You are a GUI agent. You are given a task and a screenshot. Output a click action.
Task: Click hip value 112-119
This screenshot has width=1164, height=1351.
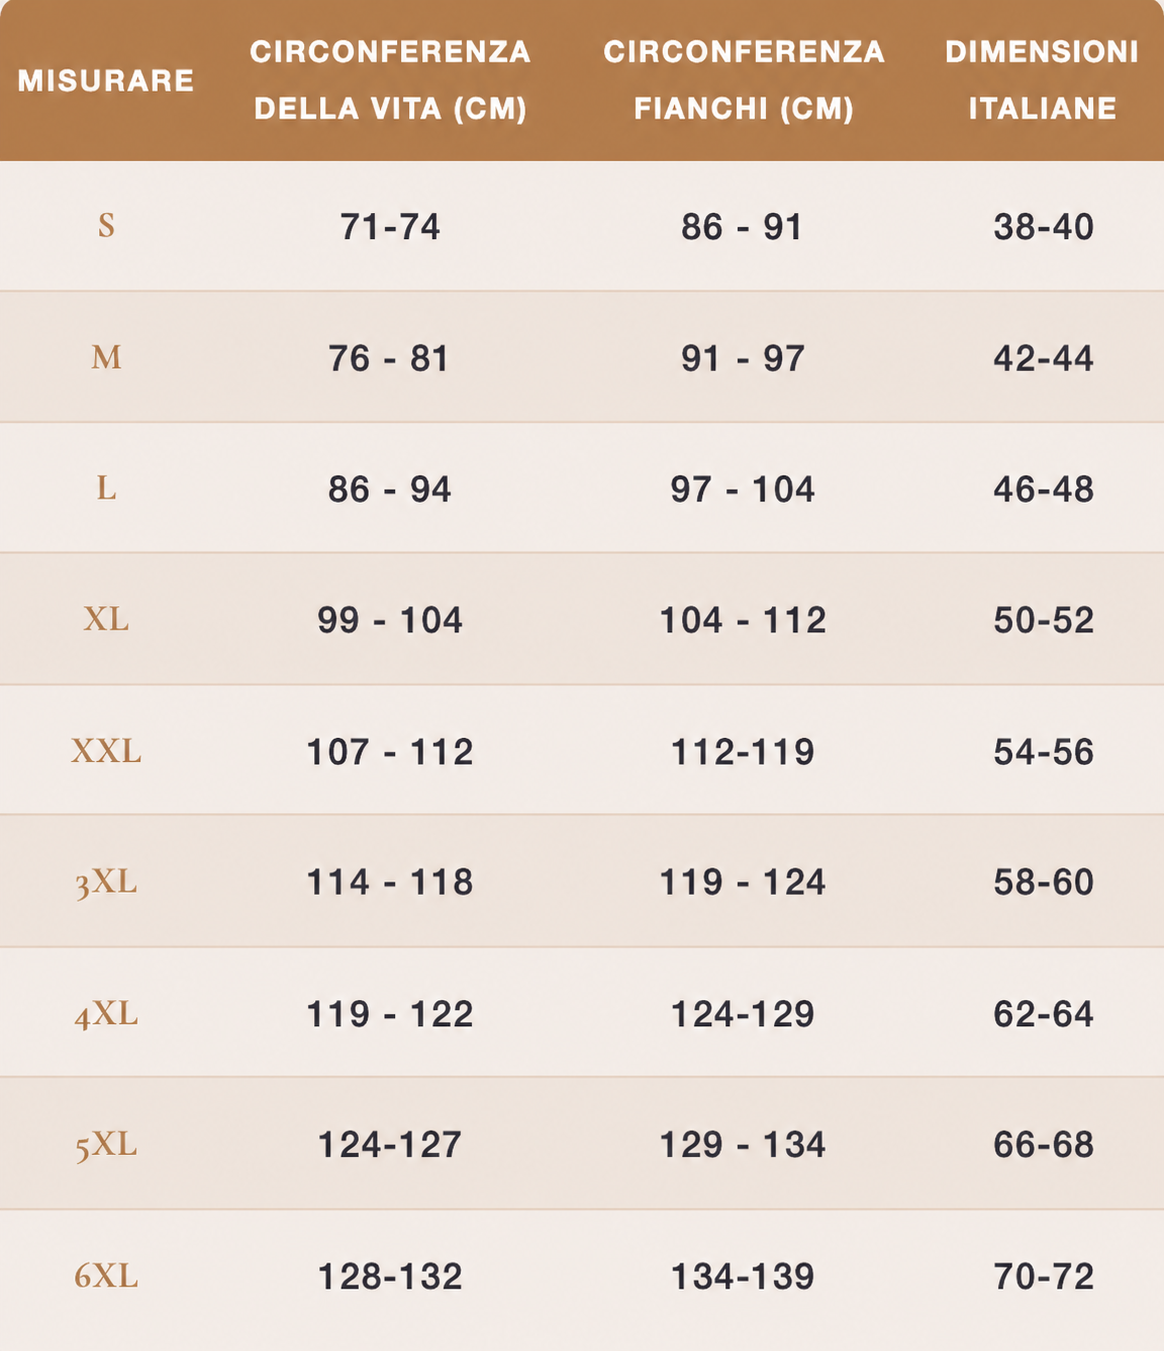(x=743, y=752)
